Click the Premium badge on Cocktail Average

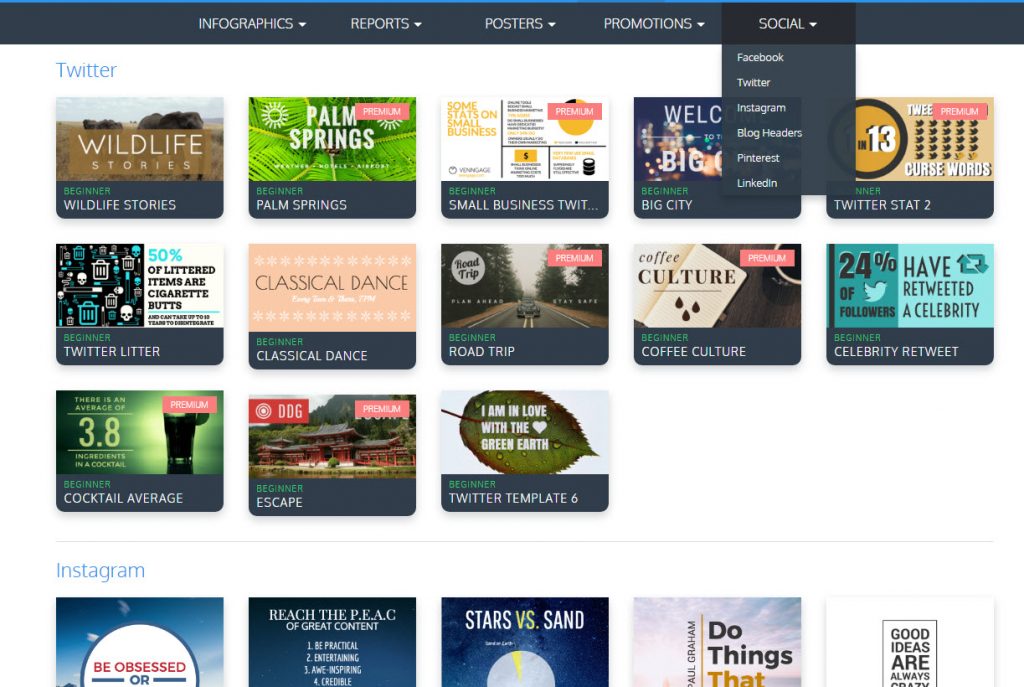pos(189,405)
